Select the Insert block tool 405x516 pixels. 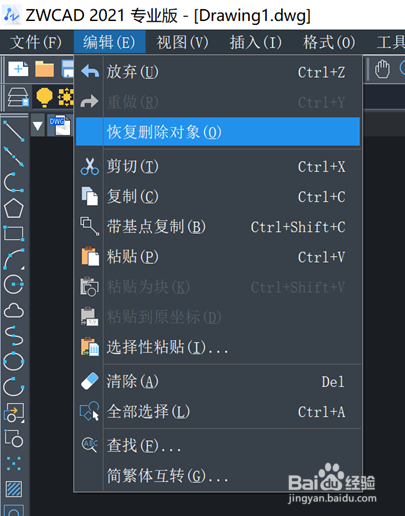(x=14, y=413)
